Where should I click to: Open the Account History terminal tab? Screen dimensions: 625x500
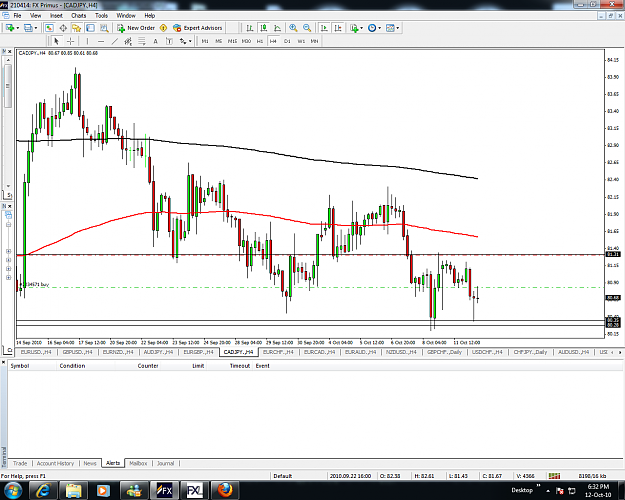[55, 463]
